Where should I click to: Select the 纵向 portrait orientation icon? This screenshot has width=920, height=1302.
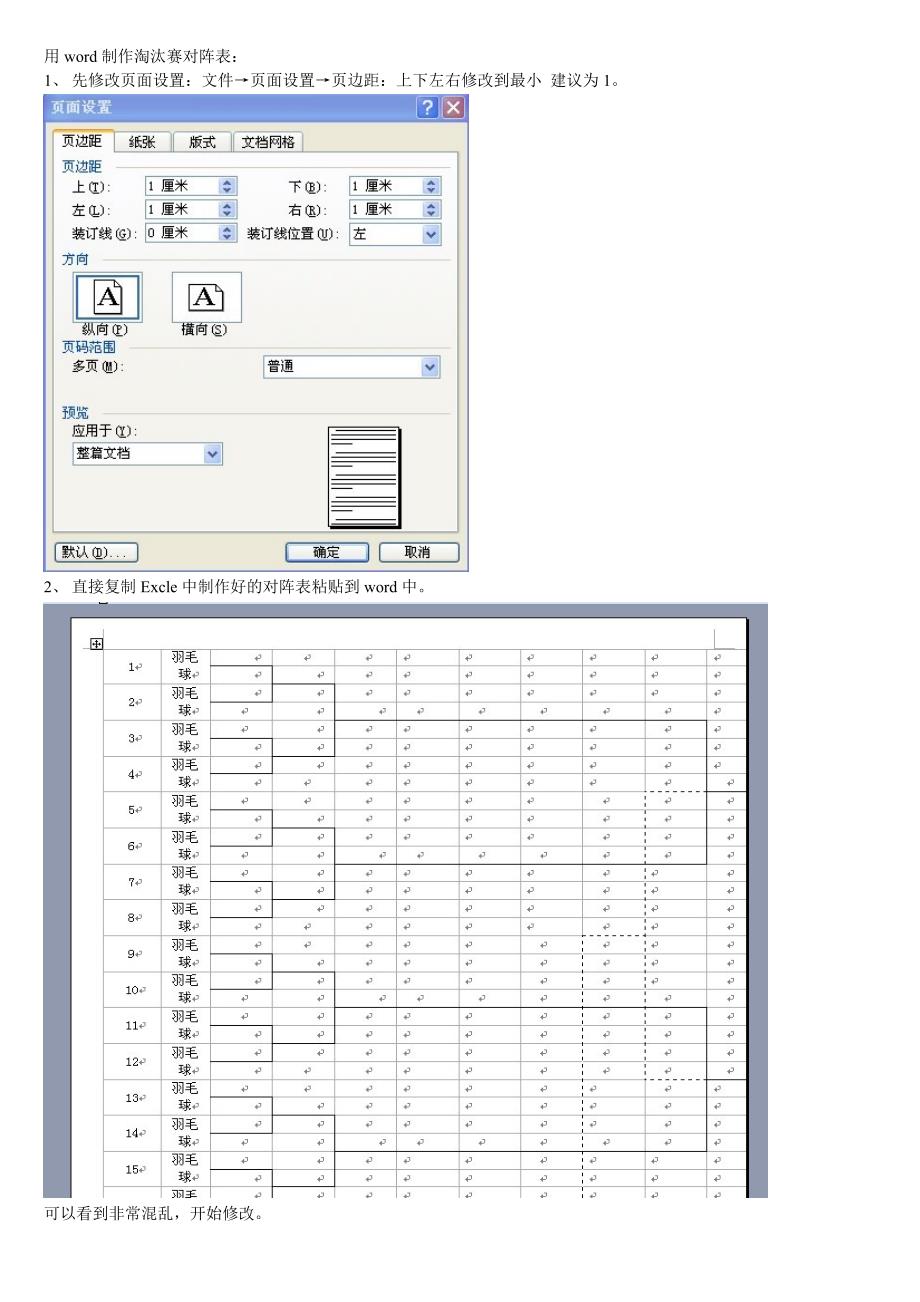[107, 297]
